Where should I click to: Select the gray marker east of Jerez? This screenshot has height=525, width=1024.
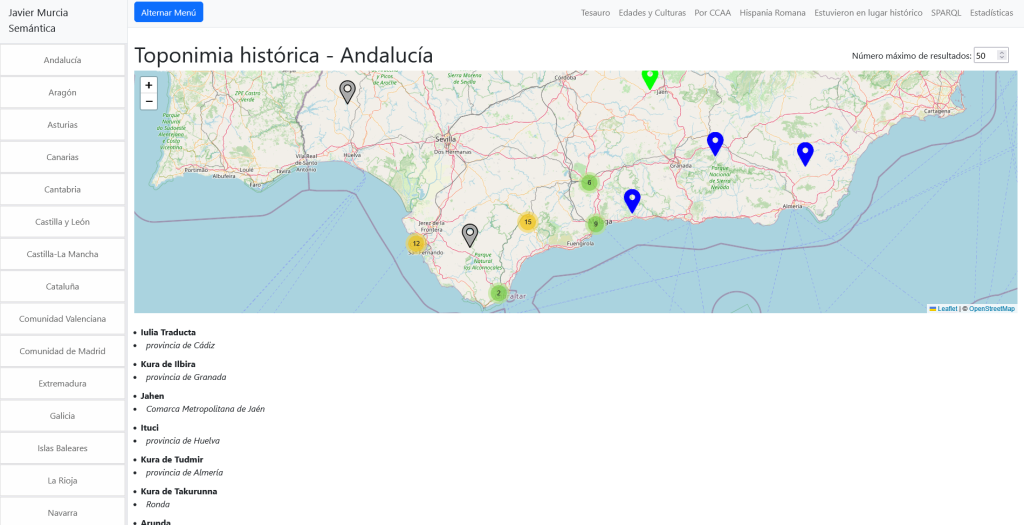[470, 234]
